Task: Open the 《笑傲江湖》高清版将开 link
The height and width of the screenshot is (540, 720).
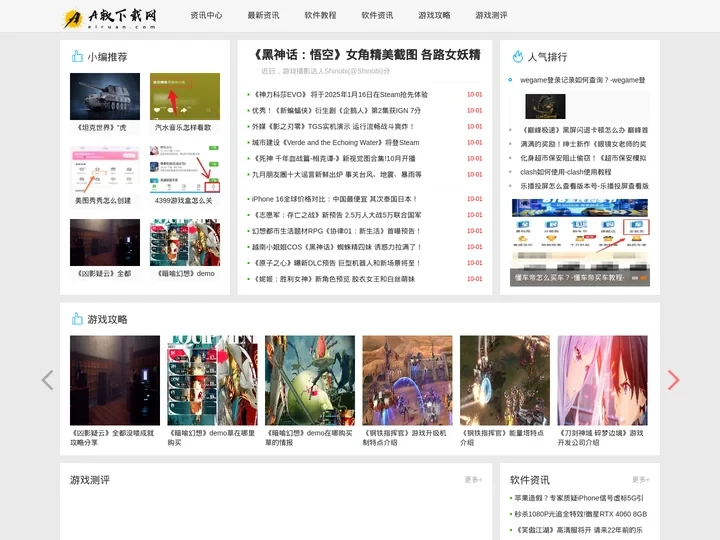Action: (x=579, y=530)
